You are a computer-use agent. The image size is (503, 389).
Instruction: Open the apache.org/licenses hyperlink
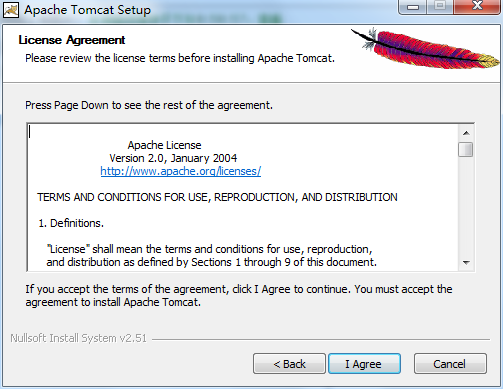[x=181, y=171]
